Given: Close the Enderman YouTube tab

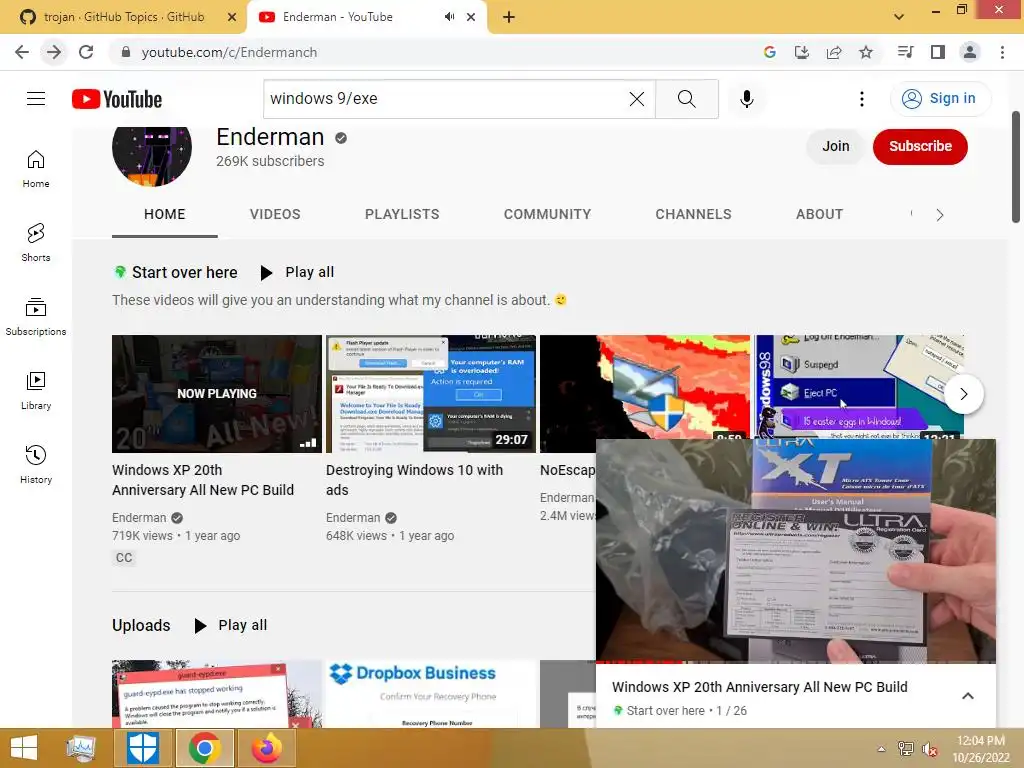Looking at the screenshot, I should click(x=471, y=17).
